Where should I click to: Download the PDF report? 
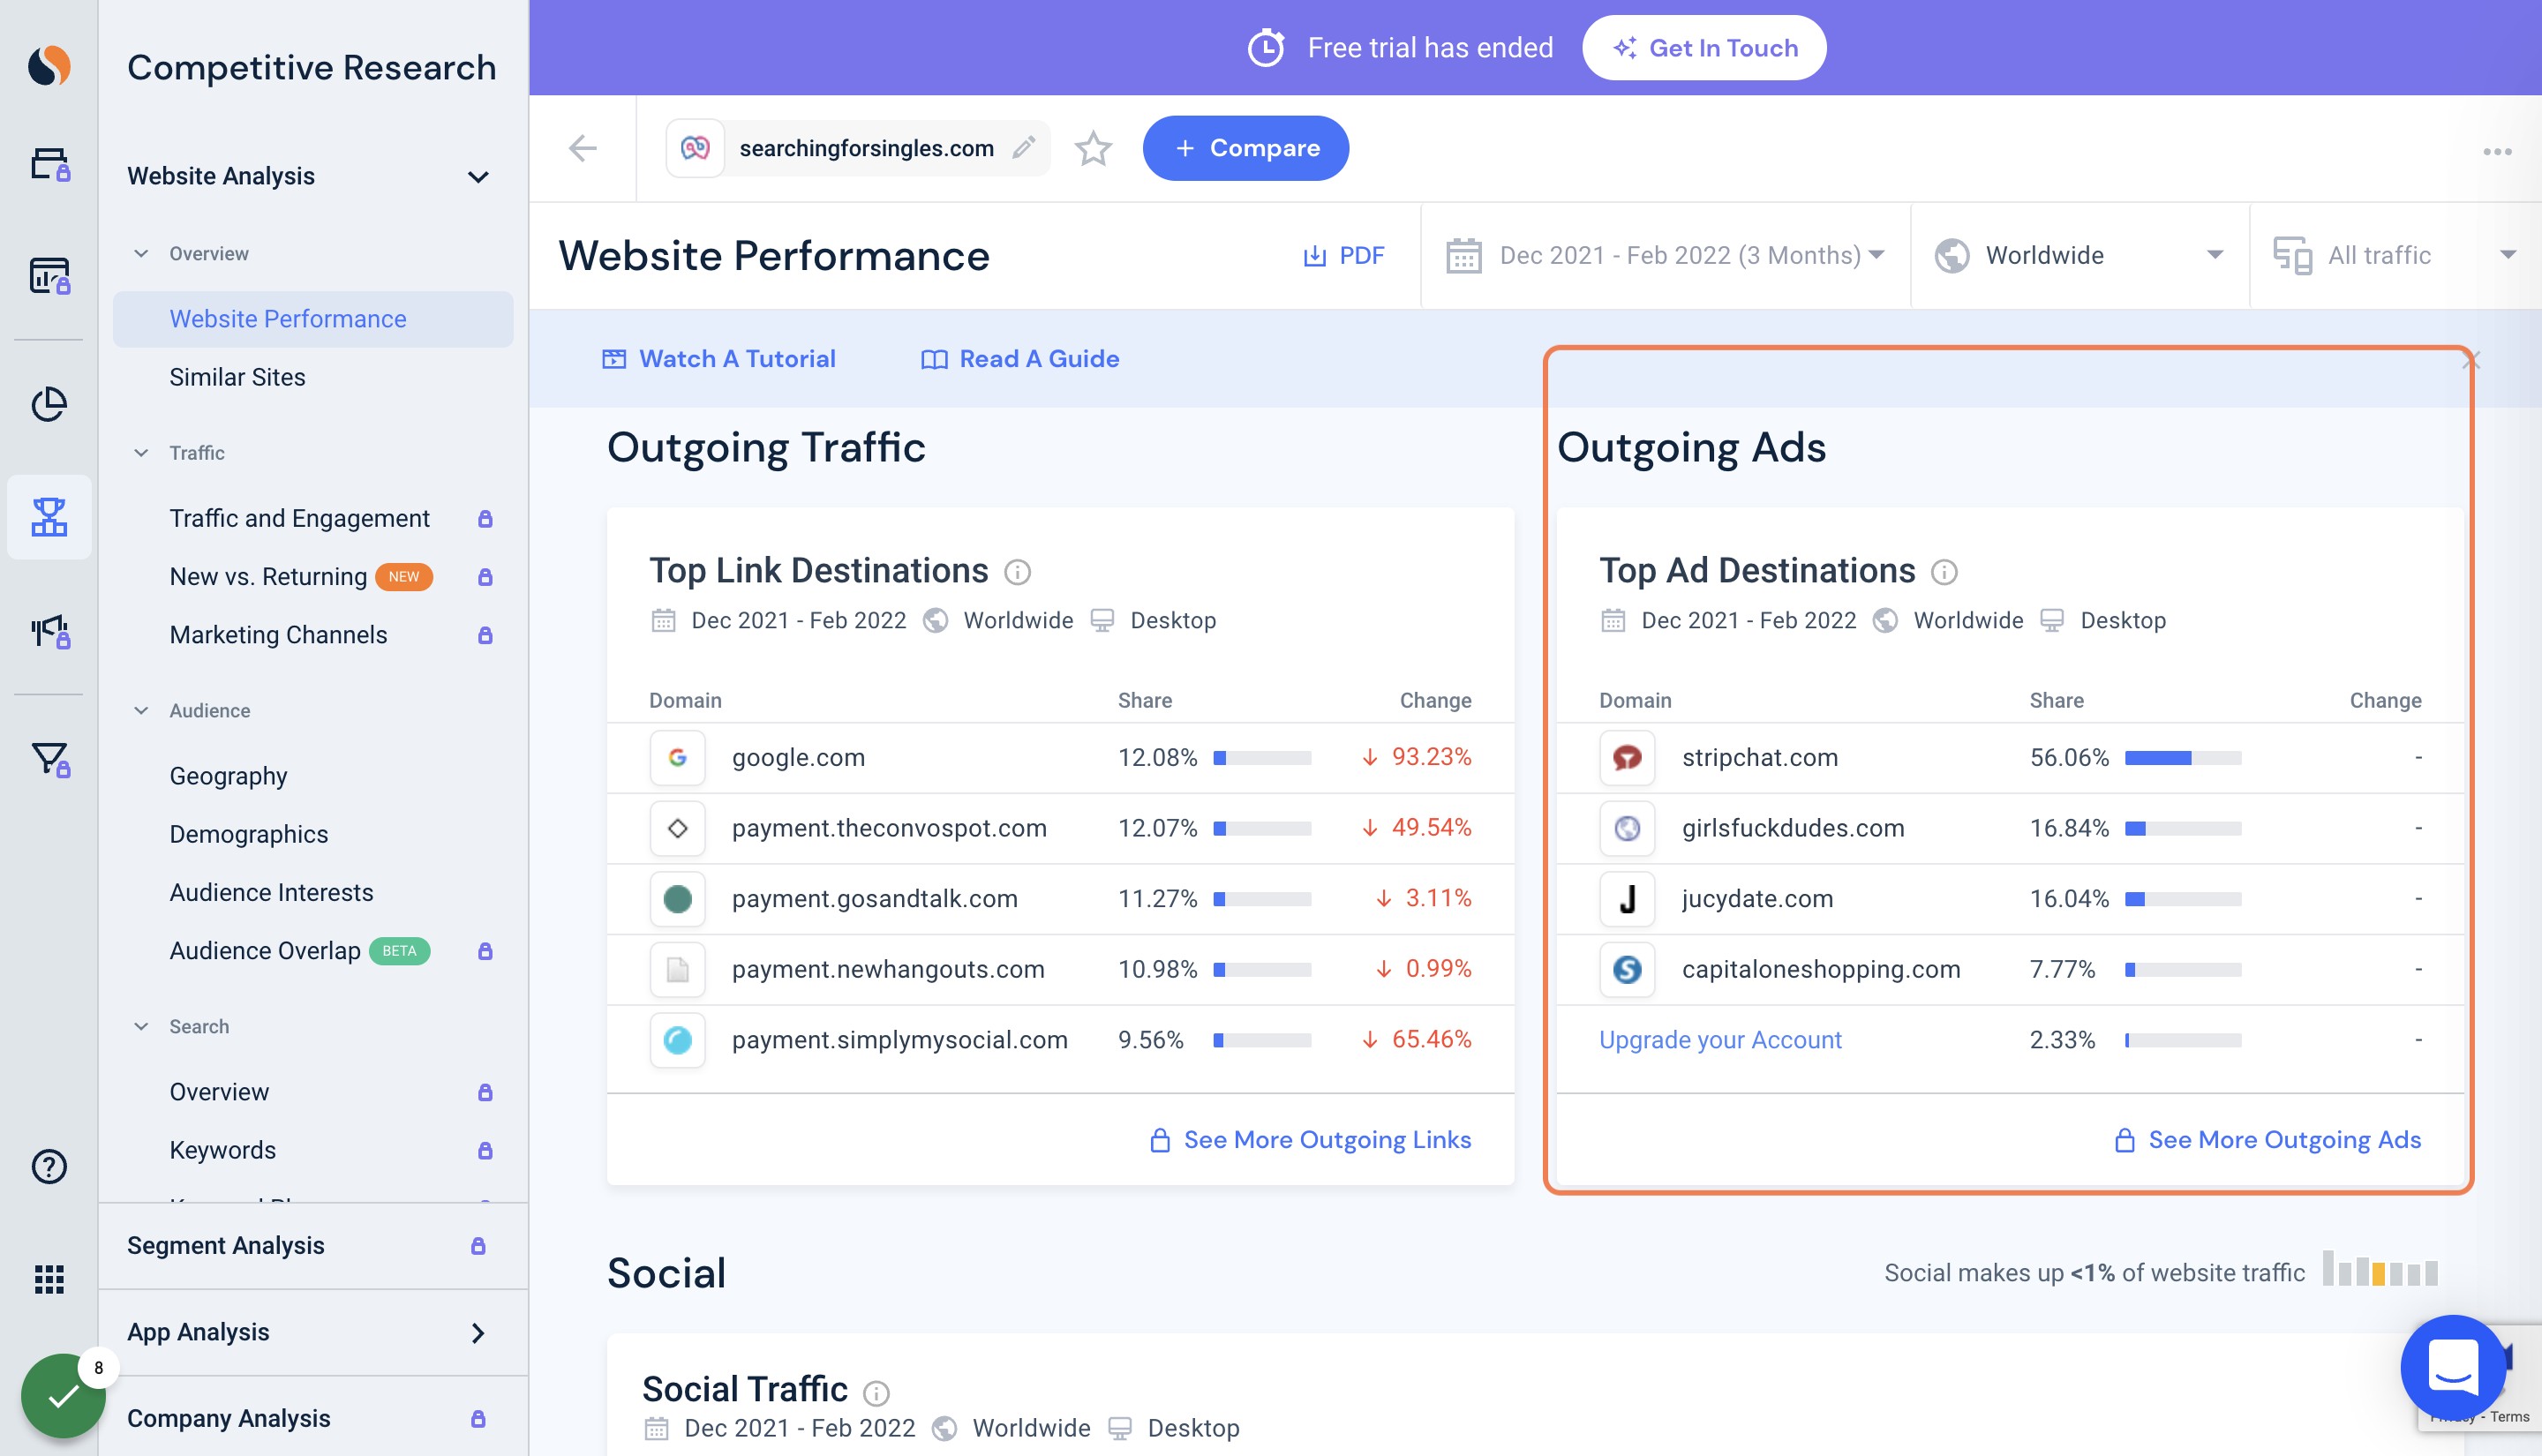[1343, 256]
